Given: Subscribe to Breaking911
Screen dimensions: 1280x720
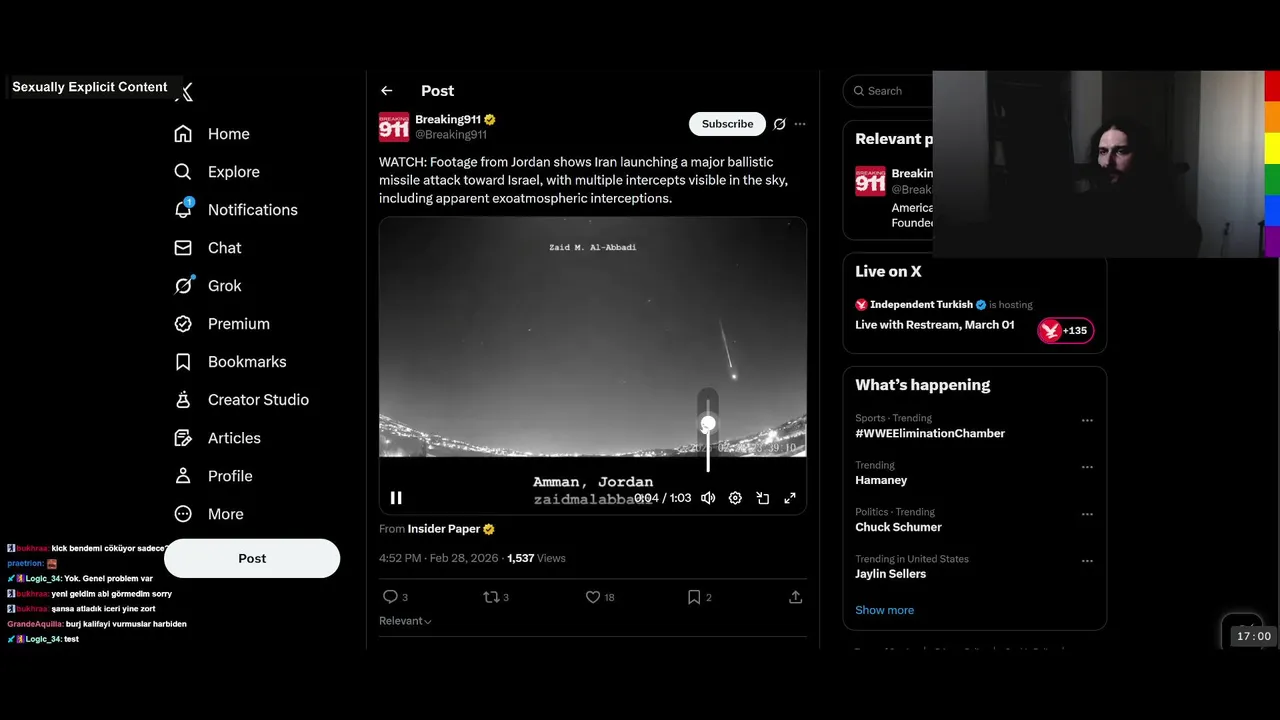Looking at the screenshot, I should click(727, 124).
